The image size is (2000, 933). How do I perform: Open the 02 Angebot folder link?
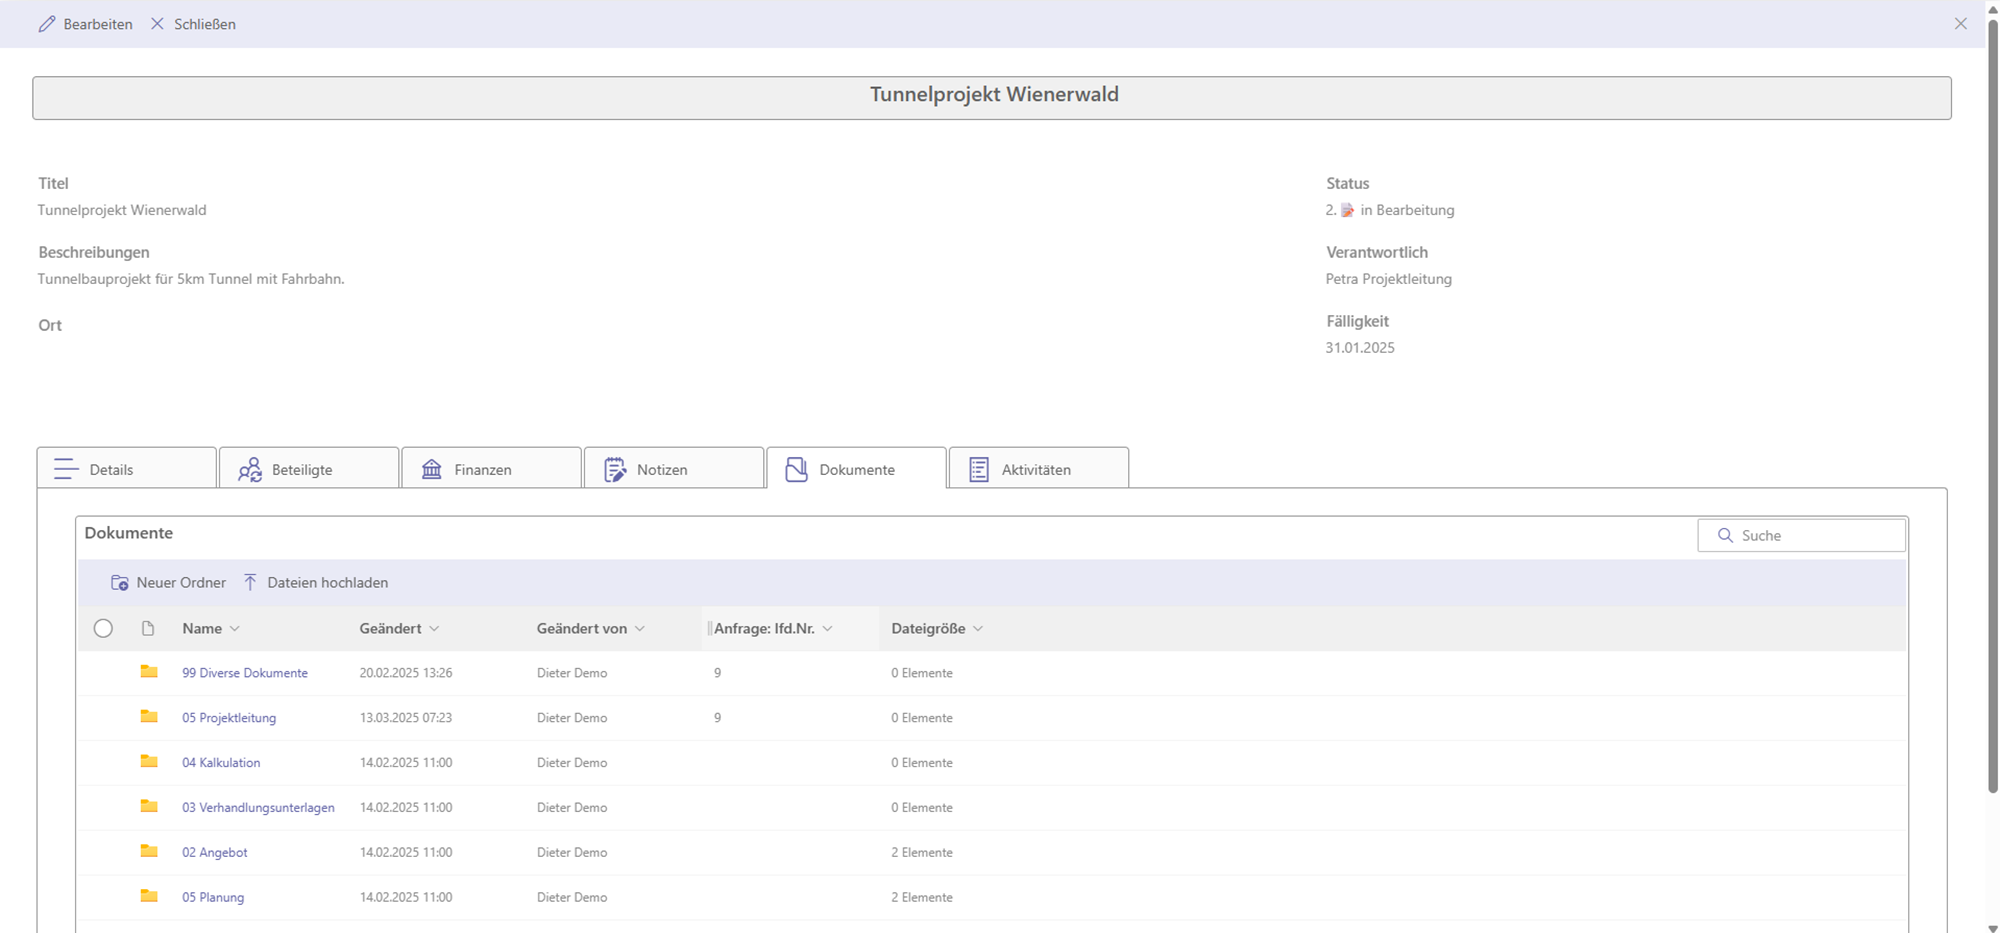pos(215,853)
